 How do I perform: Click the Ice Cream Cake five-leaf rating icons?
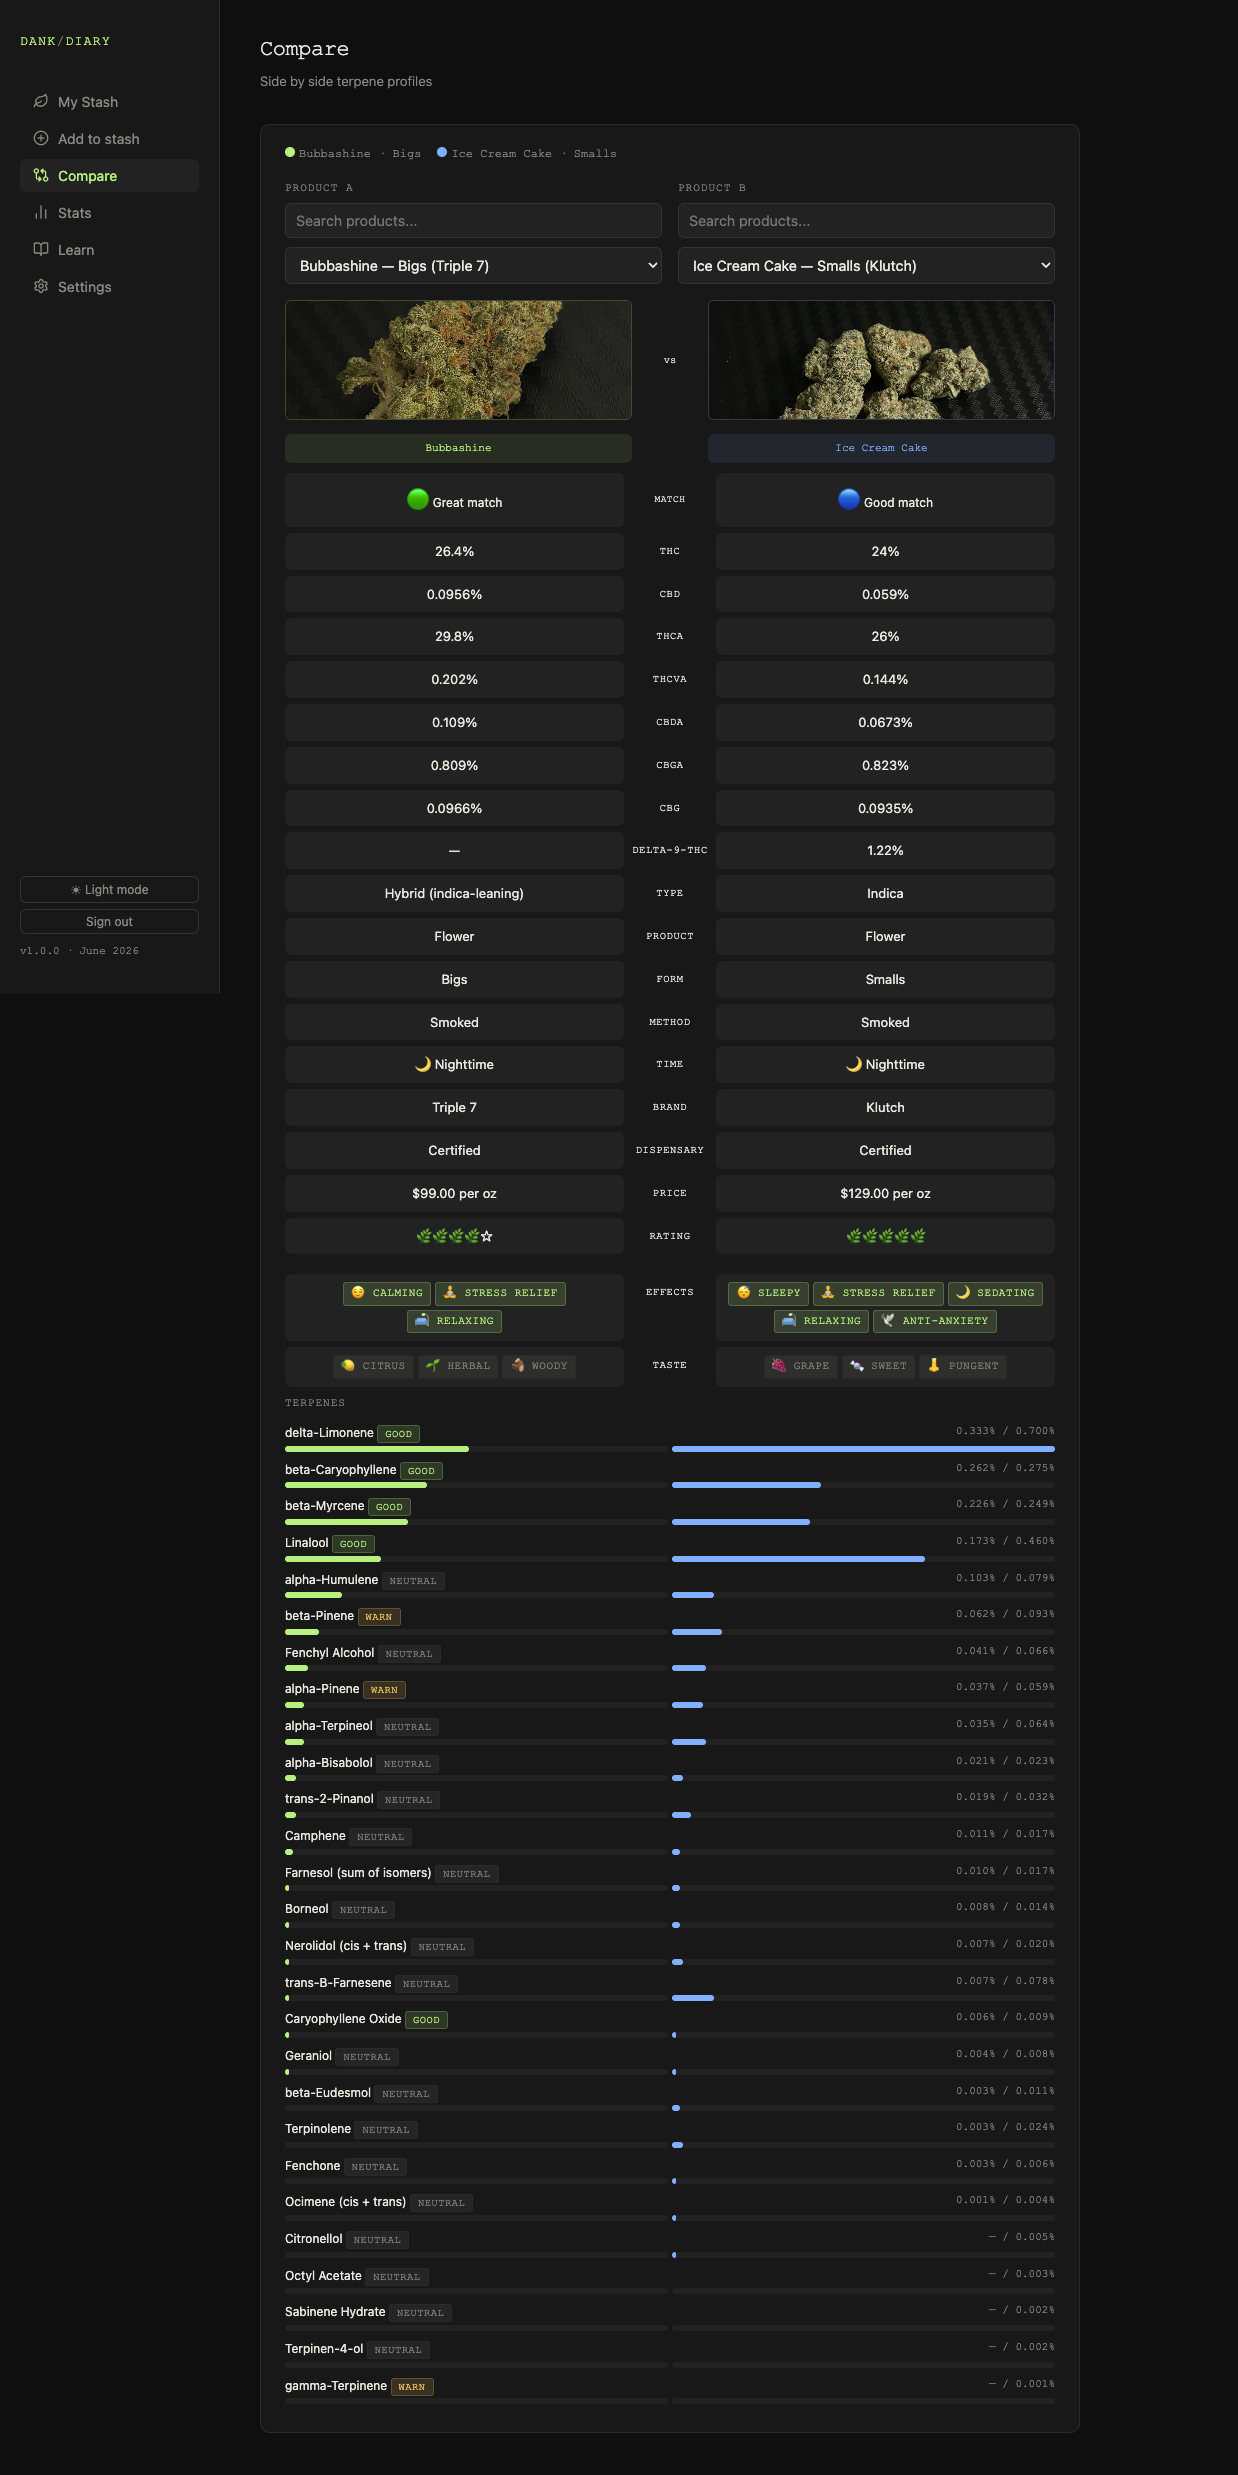tap(886, 1236)
